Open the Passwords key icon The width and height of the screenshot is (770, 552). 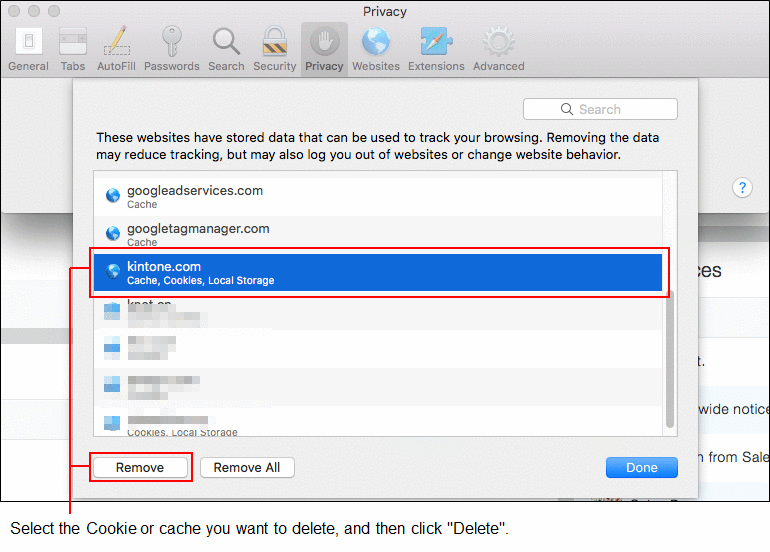click(172, 41)
